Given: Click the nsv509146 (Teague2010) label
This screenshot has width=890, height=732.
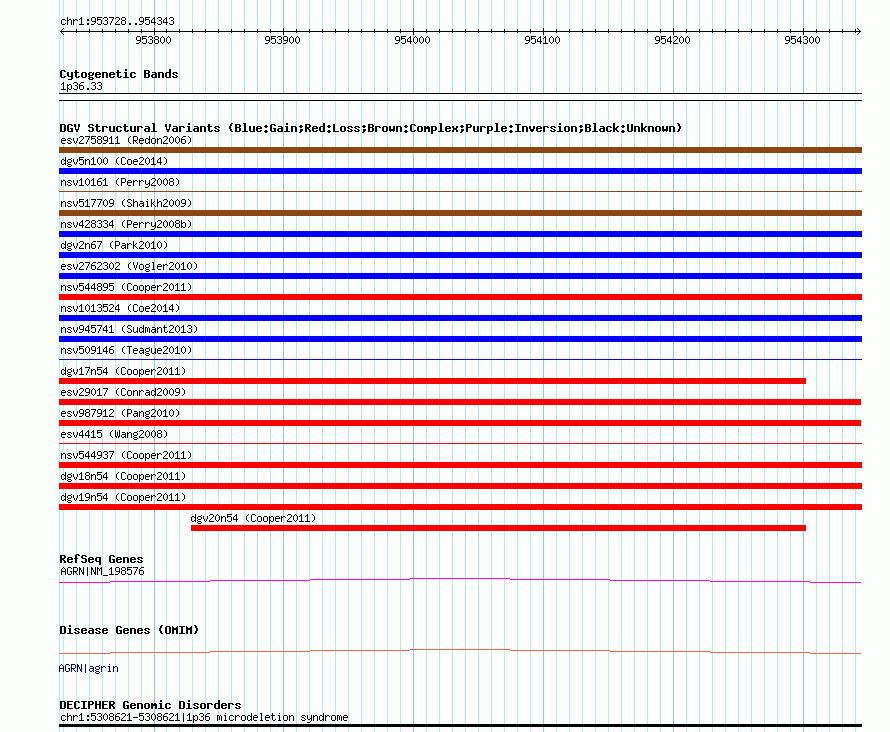Looking at the screenshot, I should click(126, 350).
